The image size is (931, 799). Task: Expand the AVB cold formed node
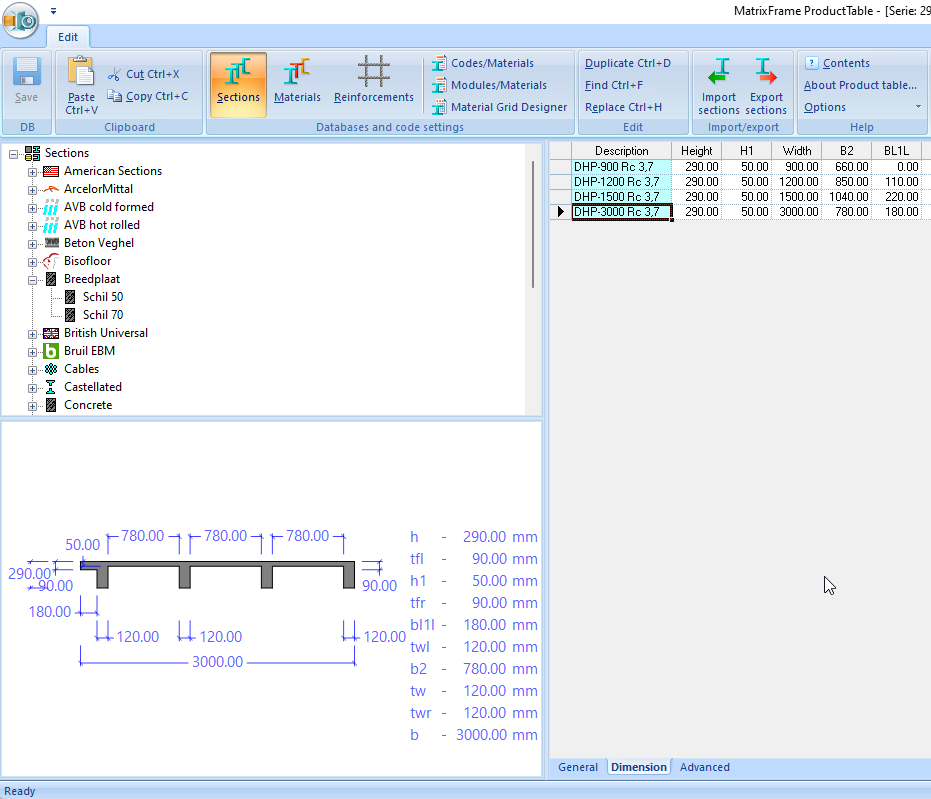33,208
